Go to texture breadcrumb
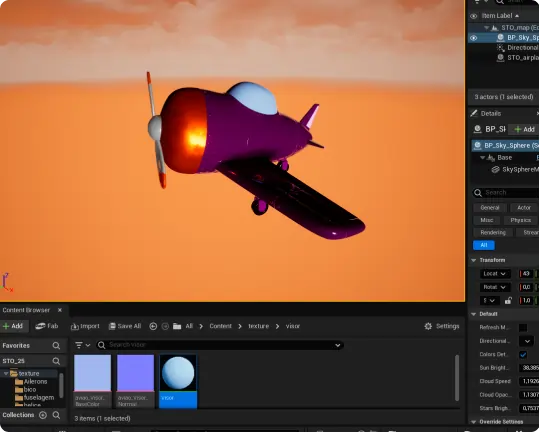This screenshot has width=540, height=432. [258, 326]
